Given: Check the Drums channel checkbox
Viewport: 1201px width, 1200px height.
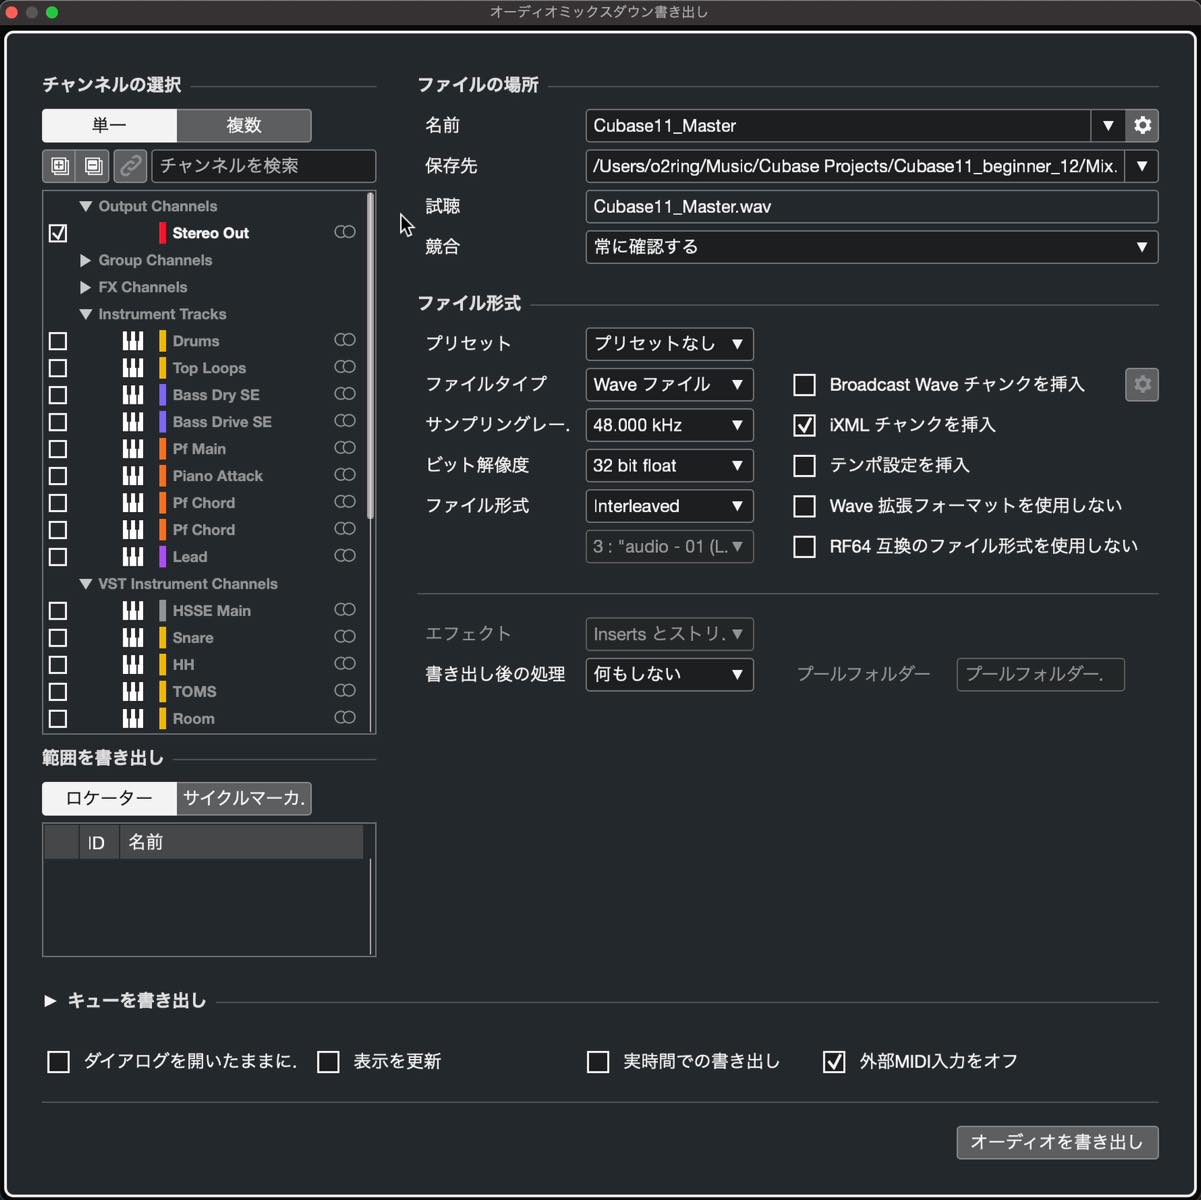Looking at the screenshot, I should (x=58, y=341).
